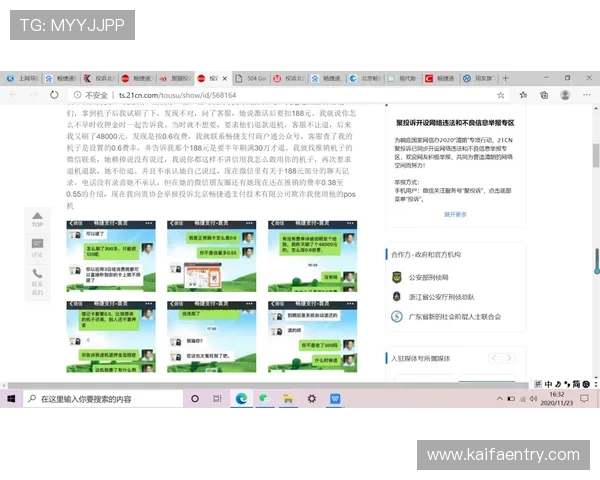This screenshot has height=480, width=600.
Task: Open Edge settings and more menu
Action: coord(587,95)
